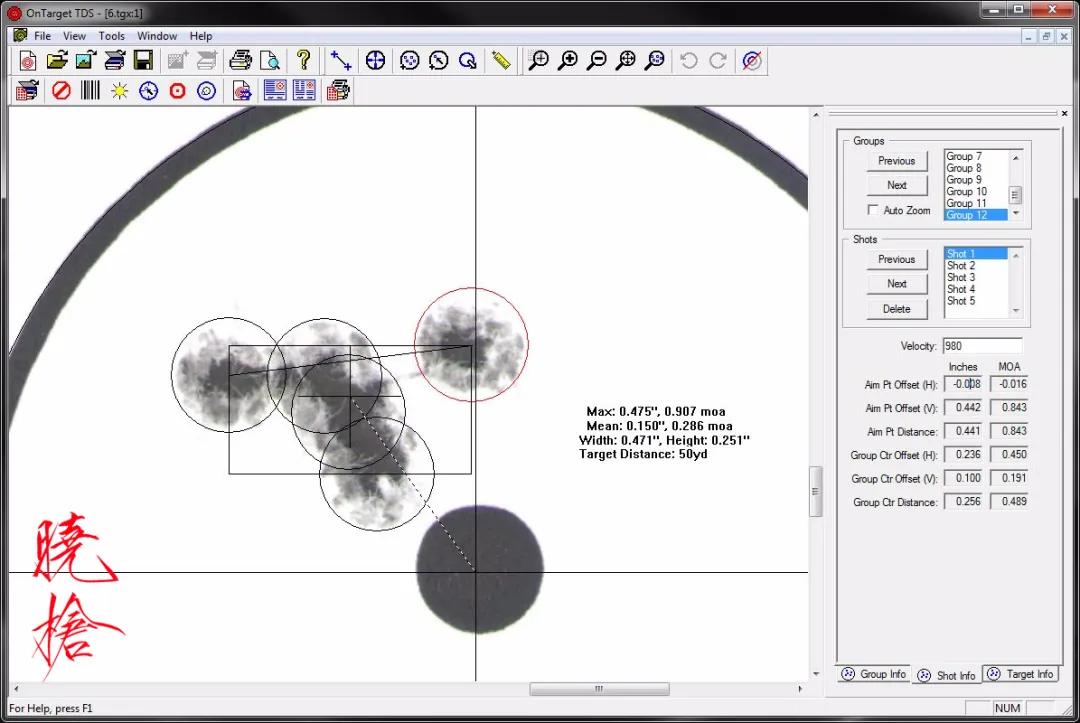Image resolution: width=1080 pixels, height=723 pixels.
Task: Click the zoom out magnifier icon
Action: click(x=596, y=61)
